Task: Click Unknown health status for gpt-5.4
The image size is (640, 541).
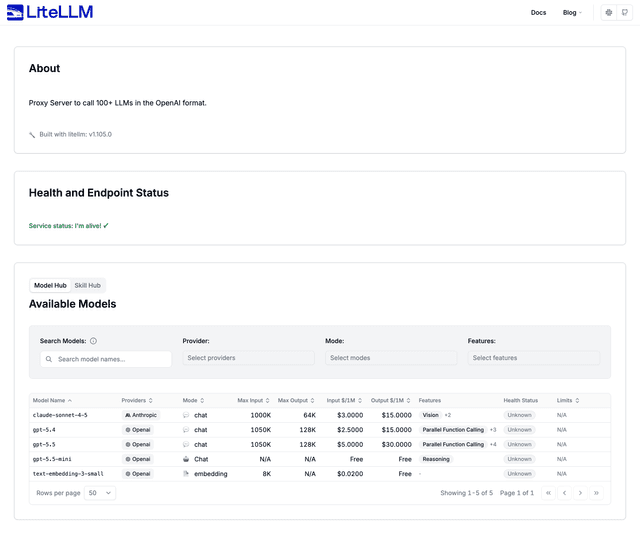Action: point(519,430)
